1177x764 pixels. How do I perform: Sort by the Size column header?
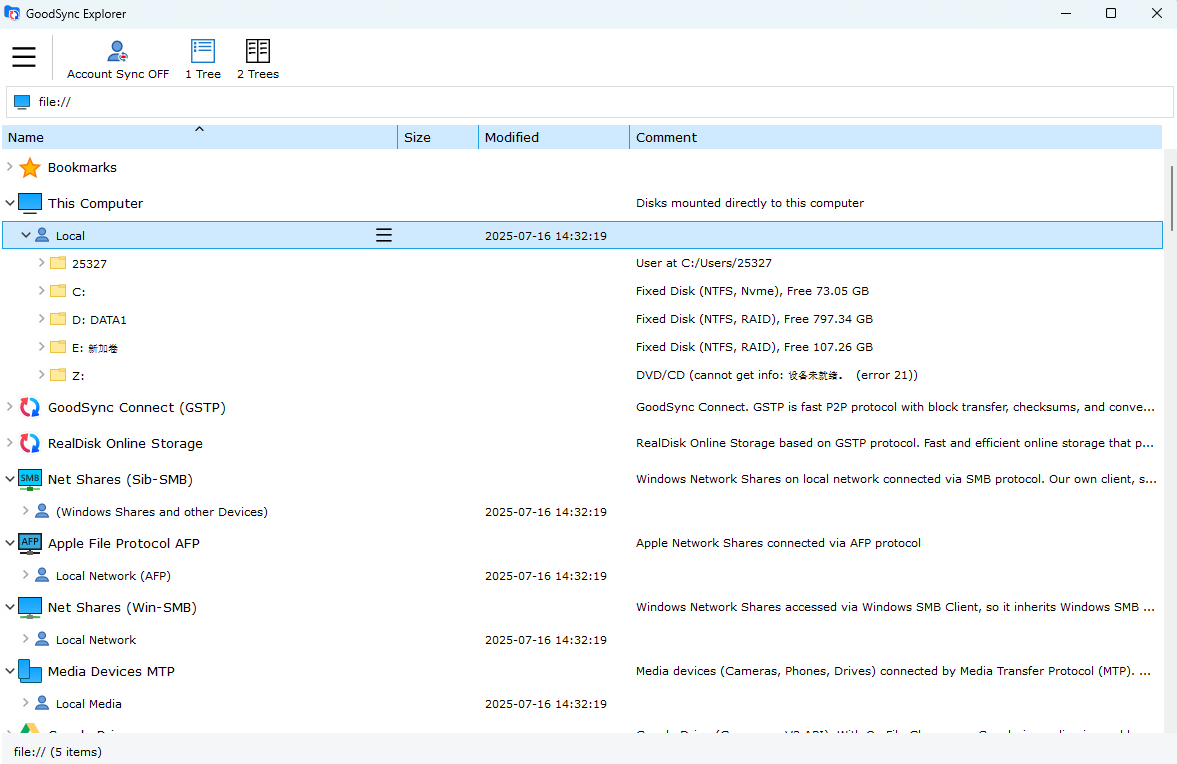pyautogui.click(x=437, y=138)
